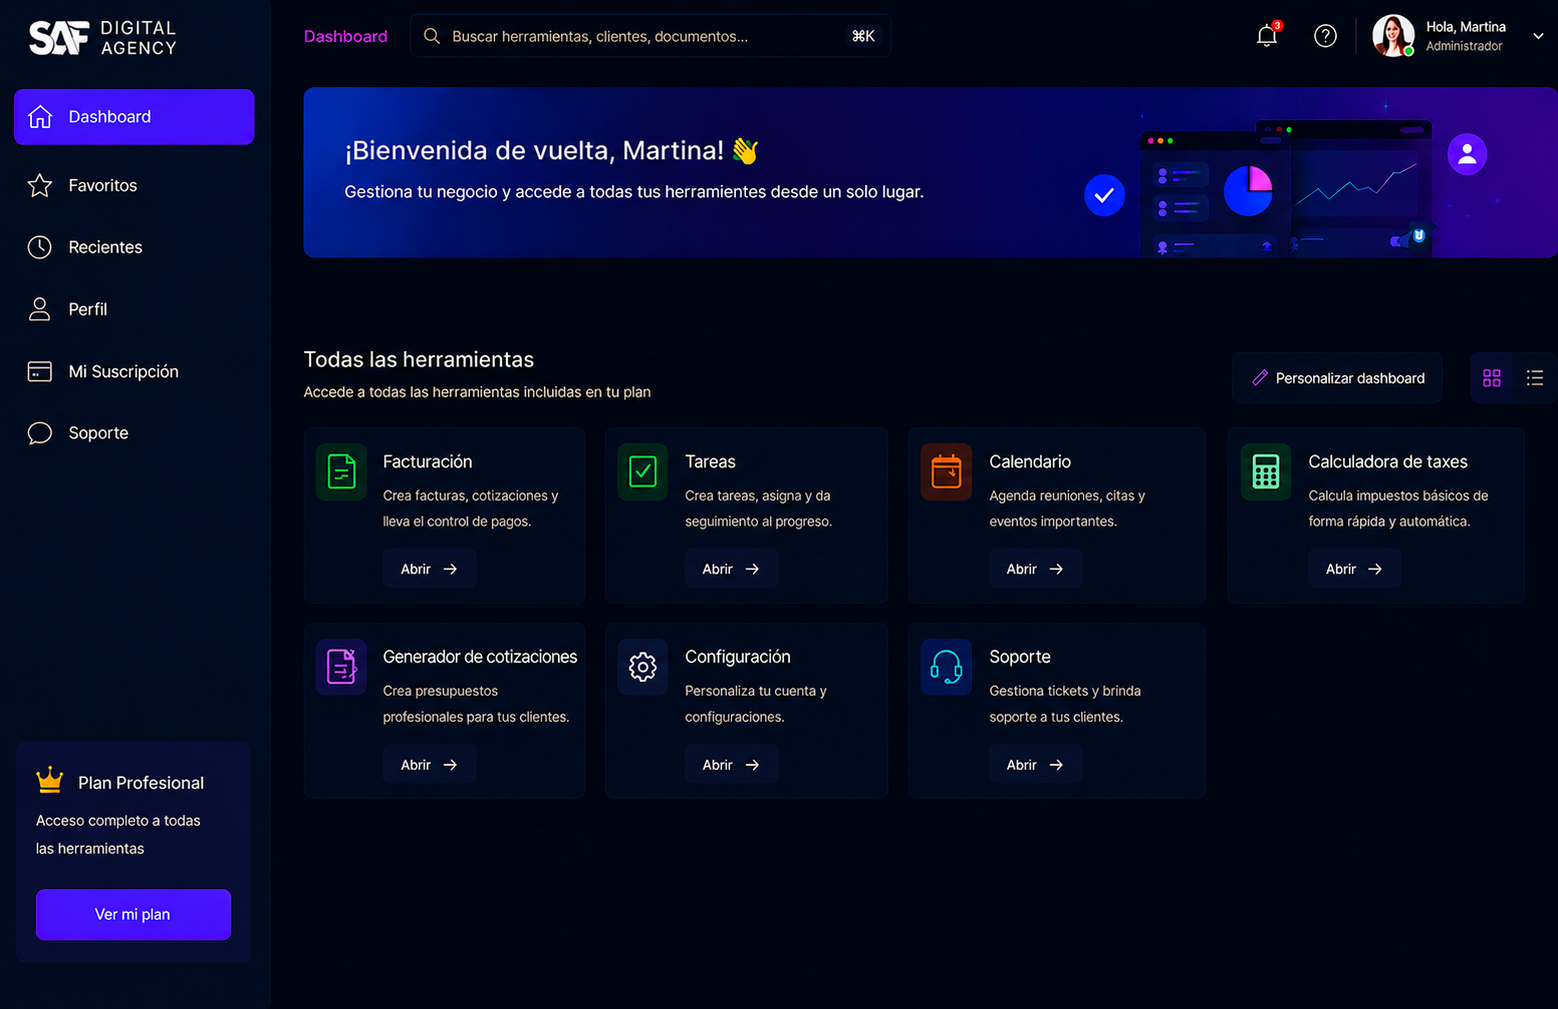Click the Tareas card title
Image resolution: width=1558 pixels, height=1009 pixels.
coord(710,462)
